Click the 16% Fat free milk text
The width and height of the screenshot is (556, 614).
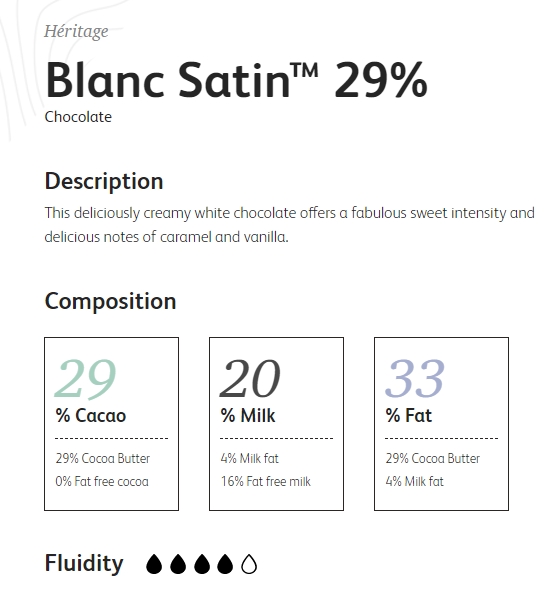point(265,481)
